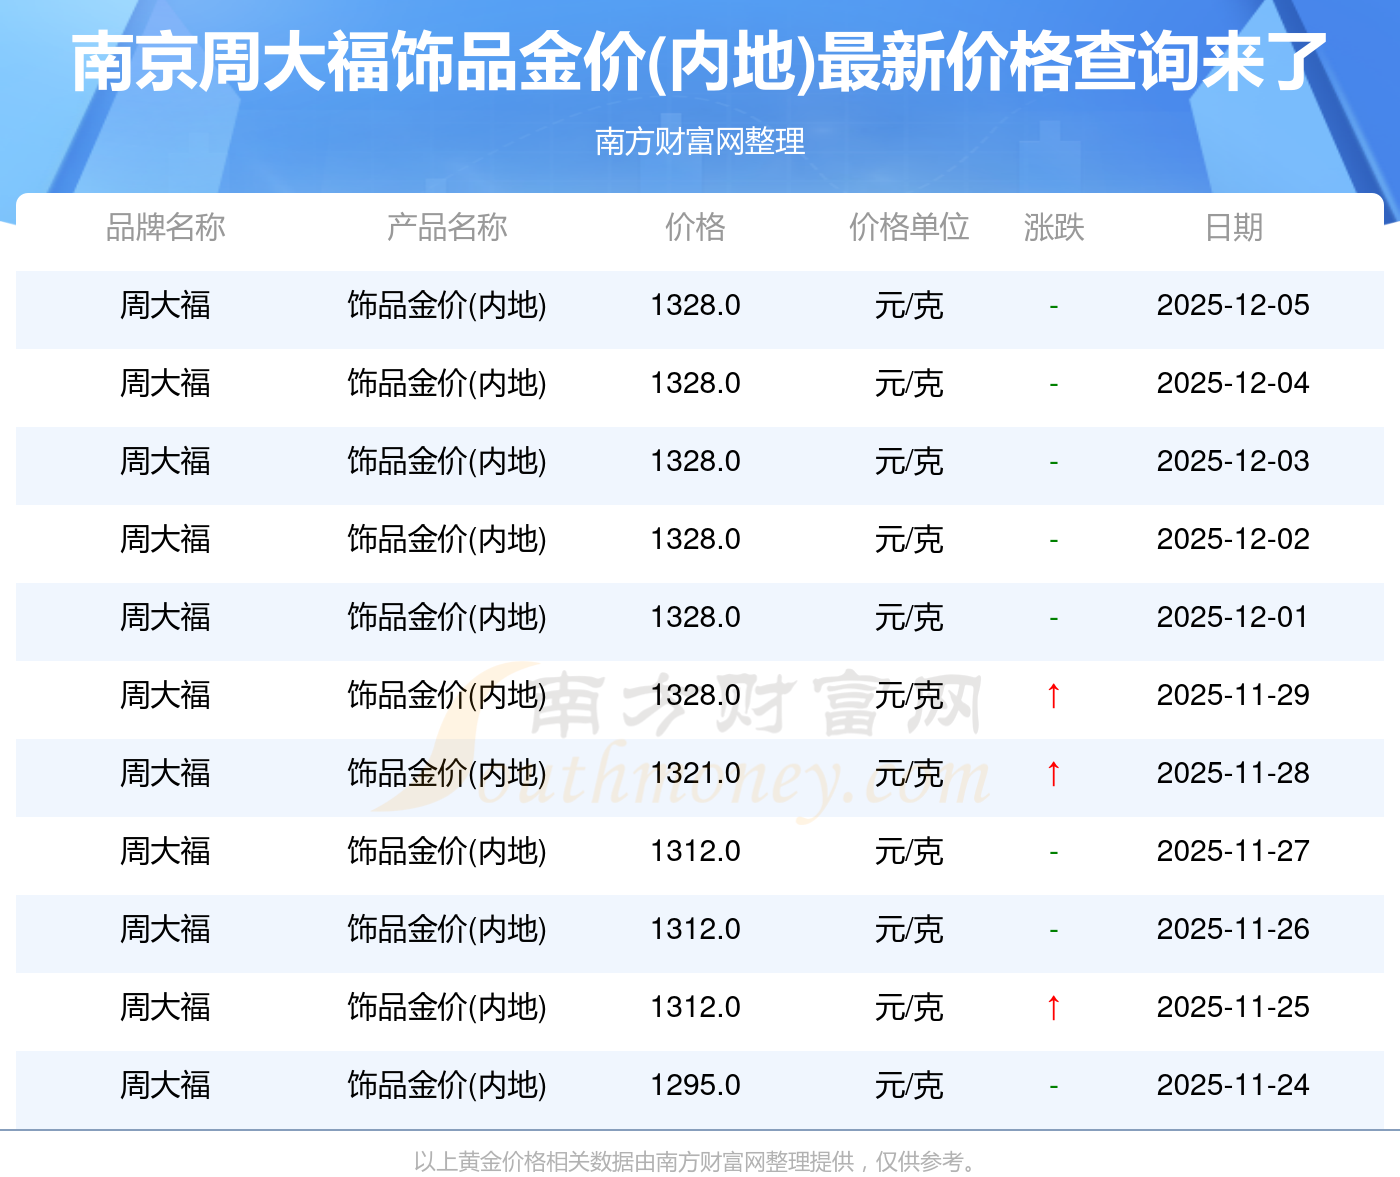
Task: Click 元/克 in the 2025-12-05 row
Action: 909,305
